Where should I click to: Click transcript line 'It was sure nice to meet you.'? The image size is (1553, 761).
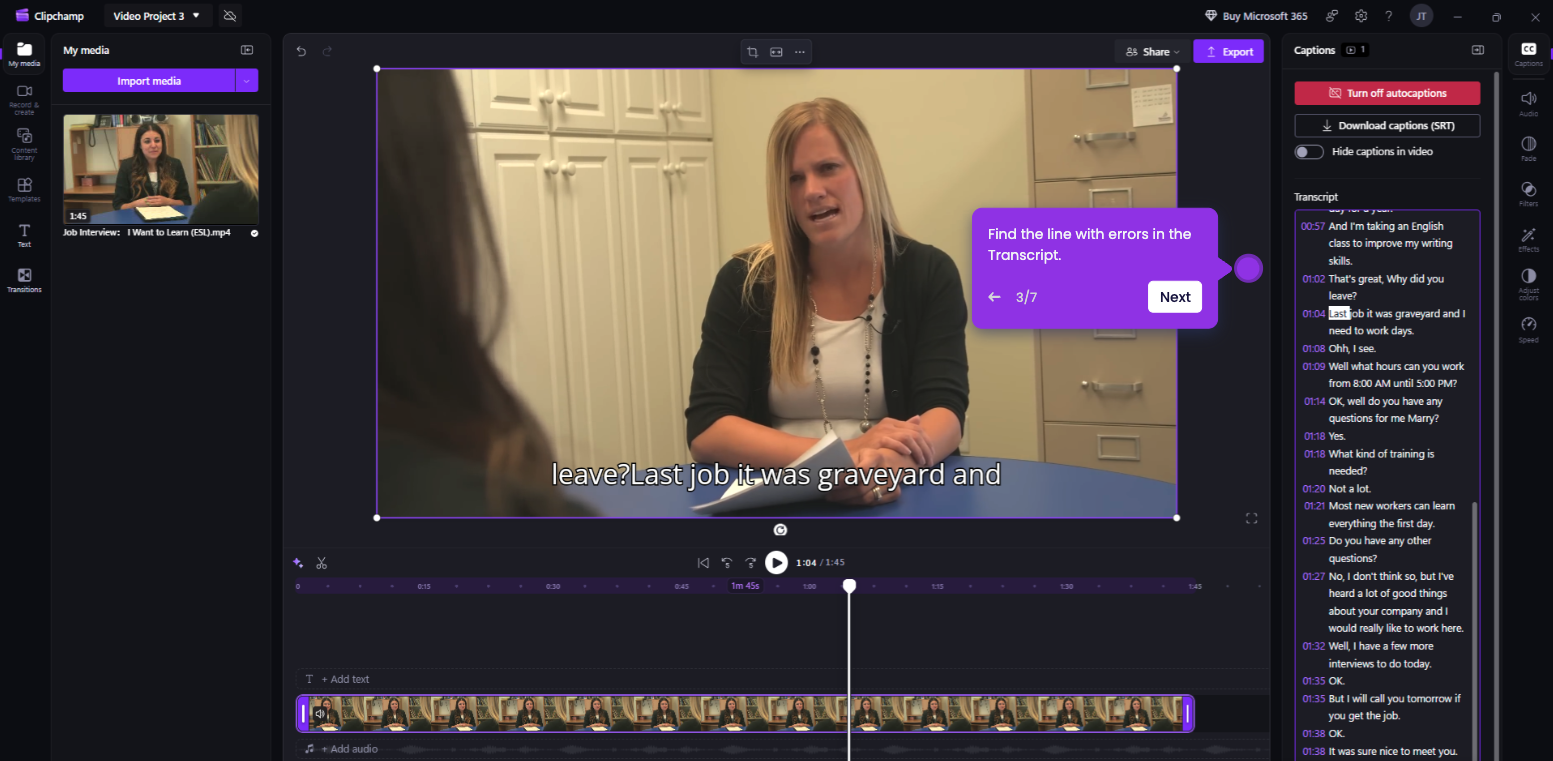pyautogui.click(x=1392, y=751)
